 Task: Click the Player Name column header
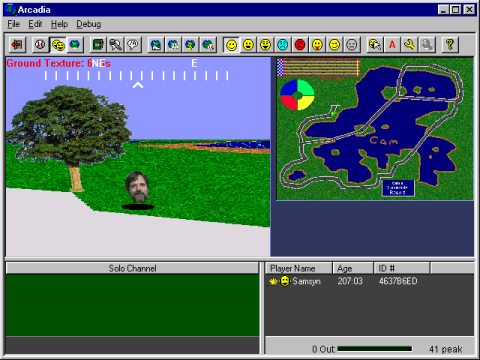(299, 268)
